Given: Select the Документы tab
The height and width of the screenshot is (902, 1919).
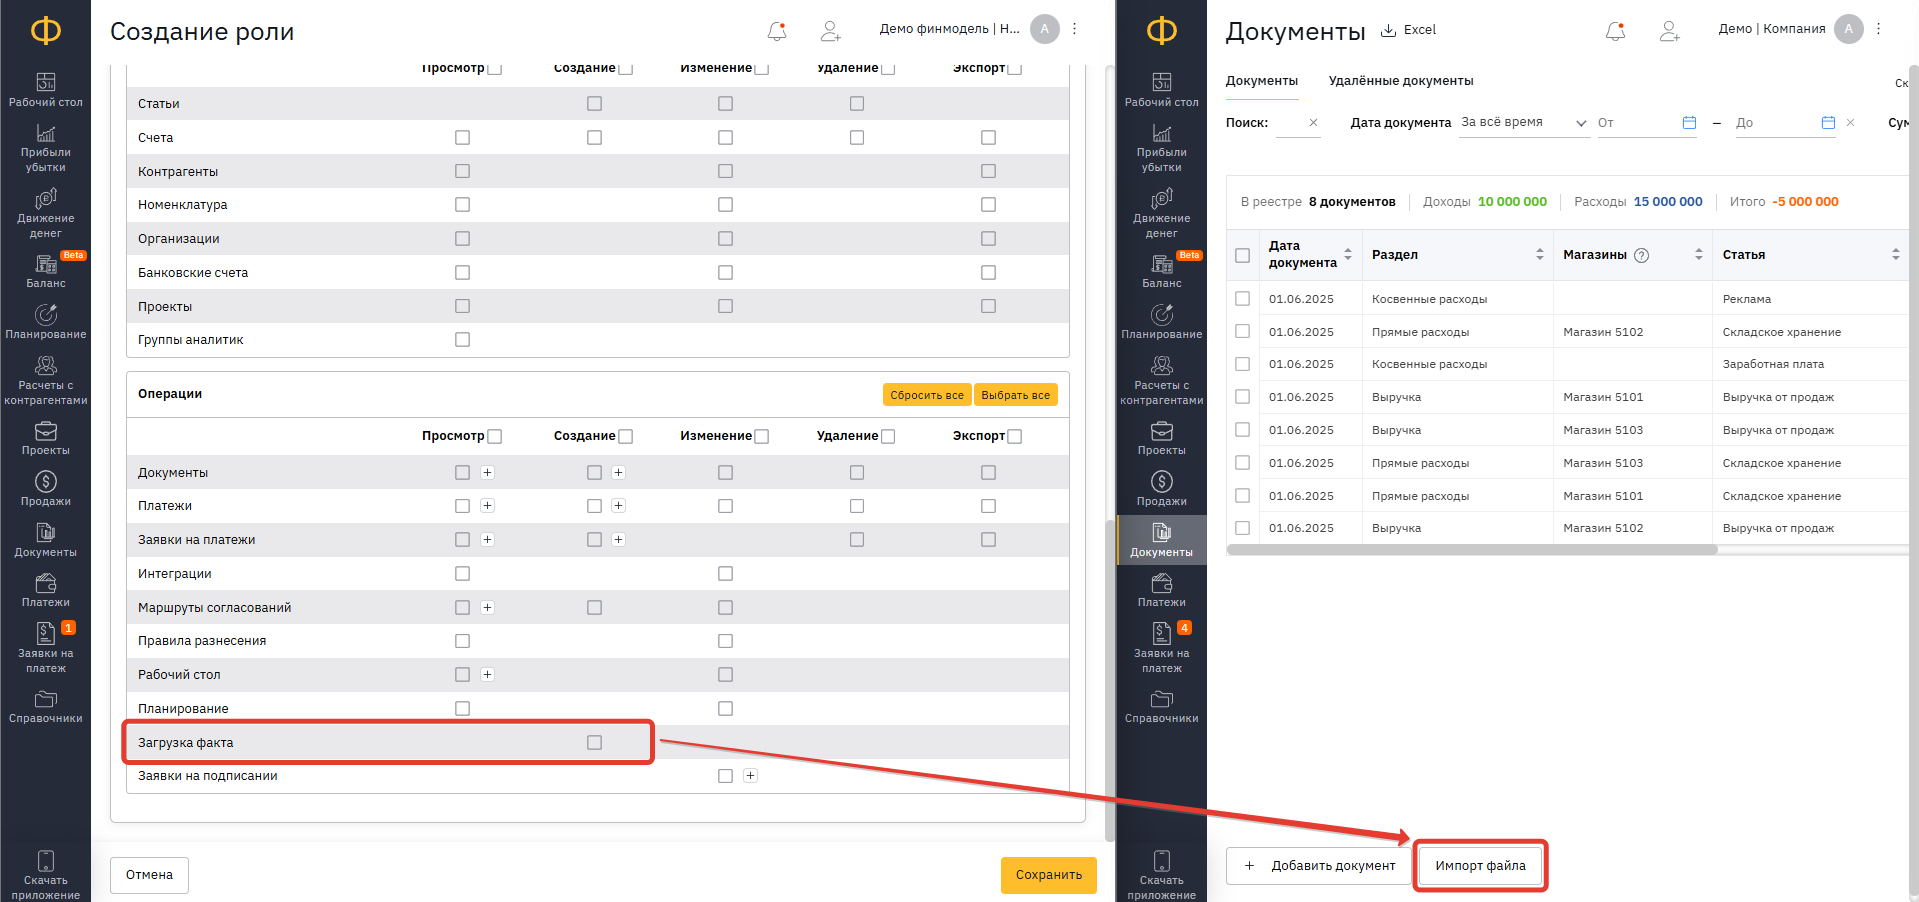Looking at the screenshot, I should pos(1261,81).
